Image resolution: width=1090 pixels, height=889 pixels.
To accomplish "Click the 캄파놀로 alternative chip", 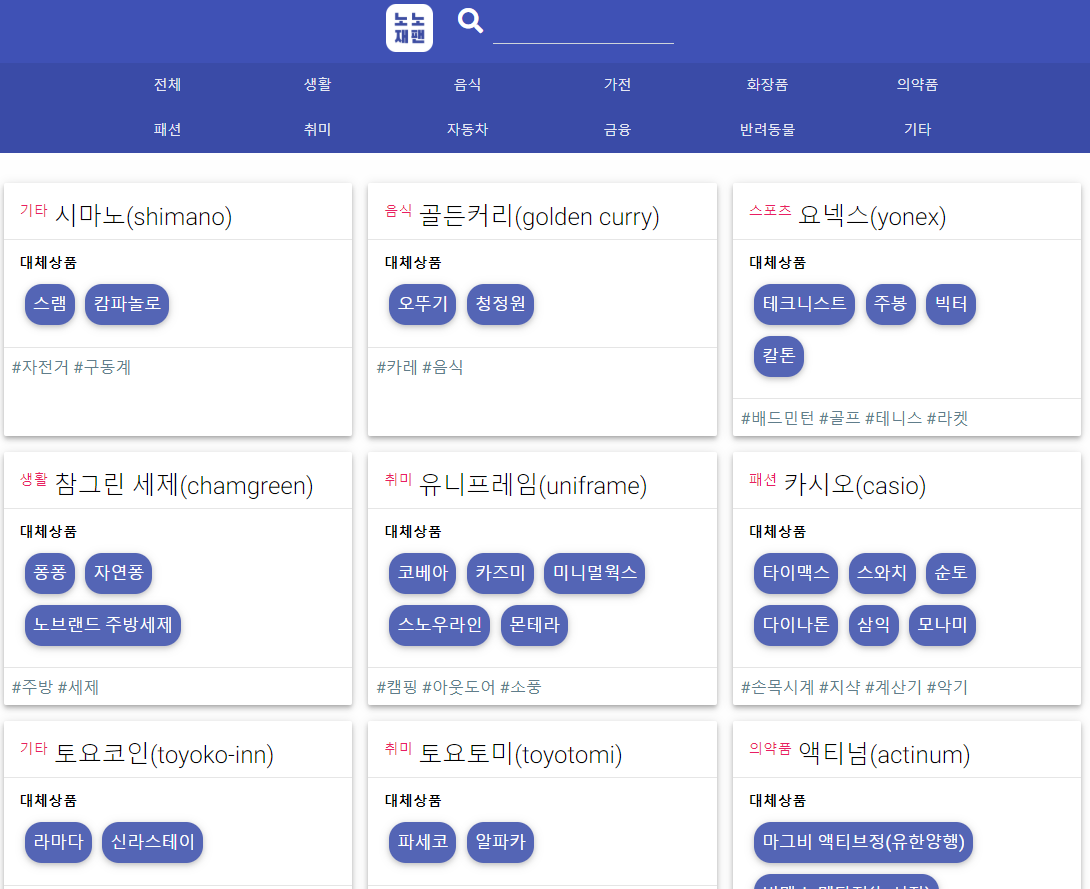I will click(x=127, y=304).
